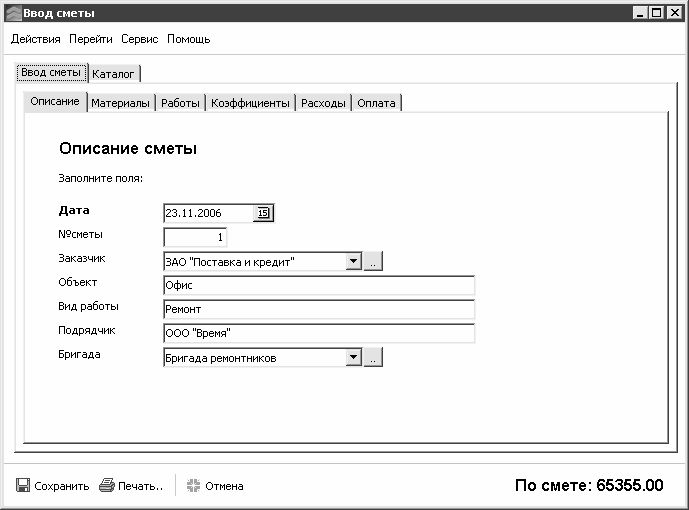The height and width of the screenshot is (510, 689).
Task: Select the Коэффициенты tab
Action: (250, 103)
